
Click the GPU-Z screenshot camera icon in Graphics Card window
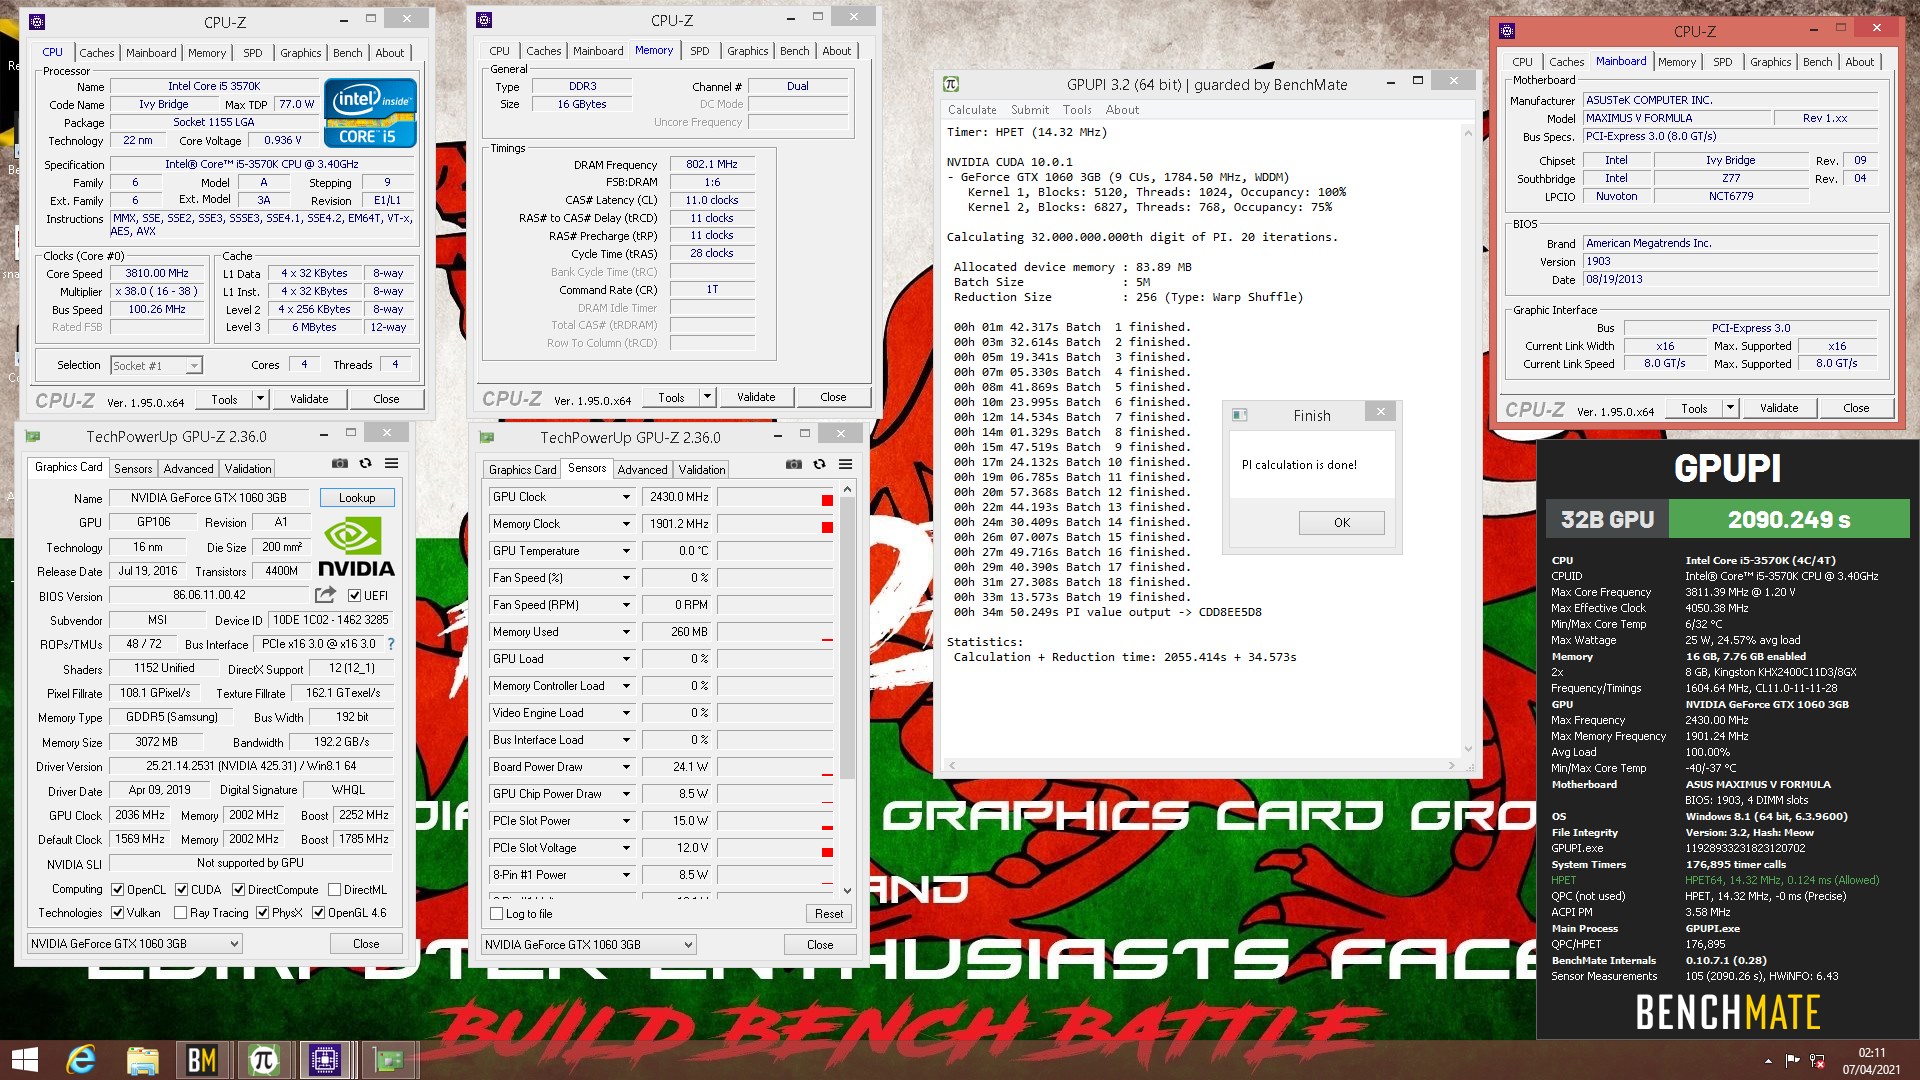pos(340,464)
